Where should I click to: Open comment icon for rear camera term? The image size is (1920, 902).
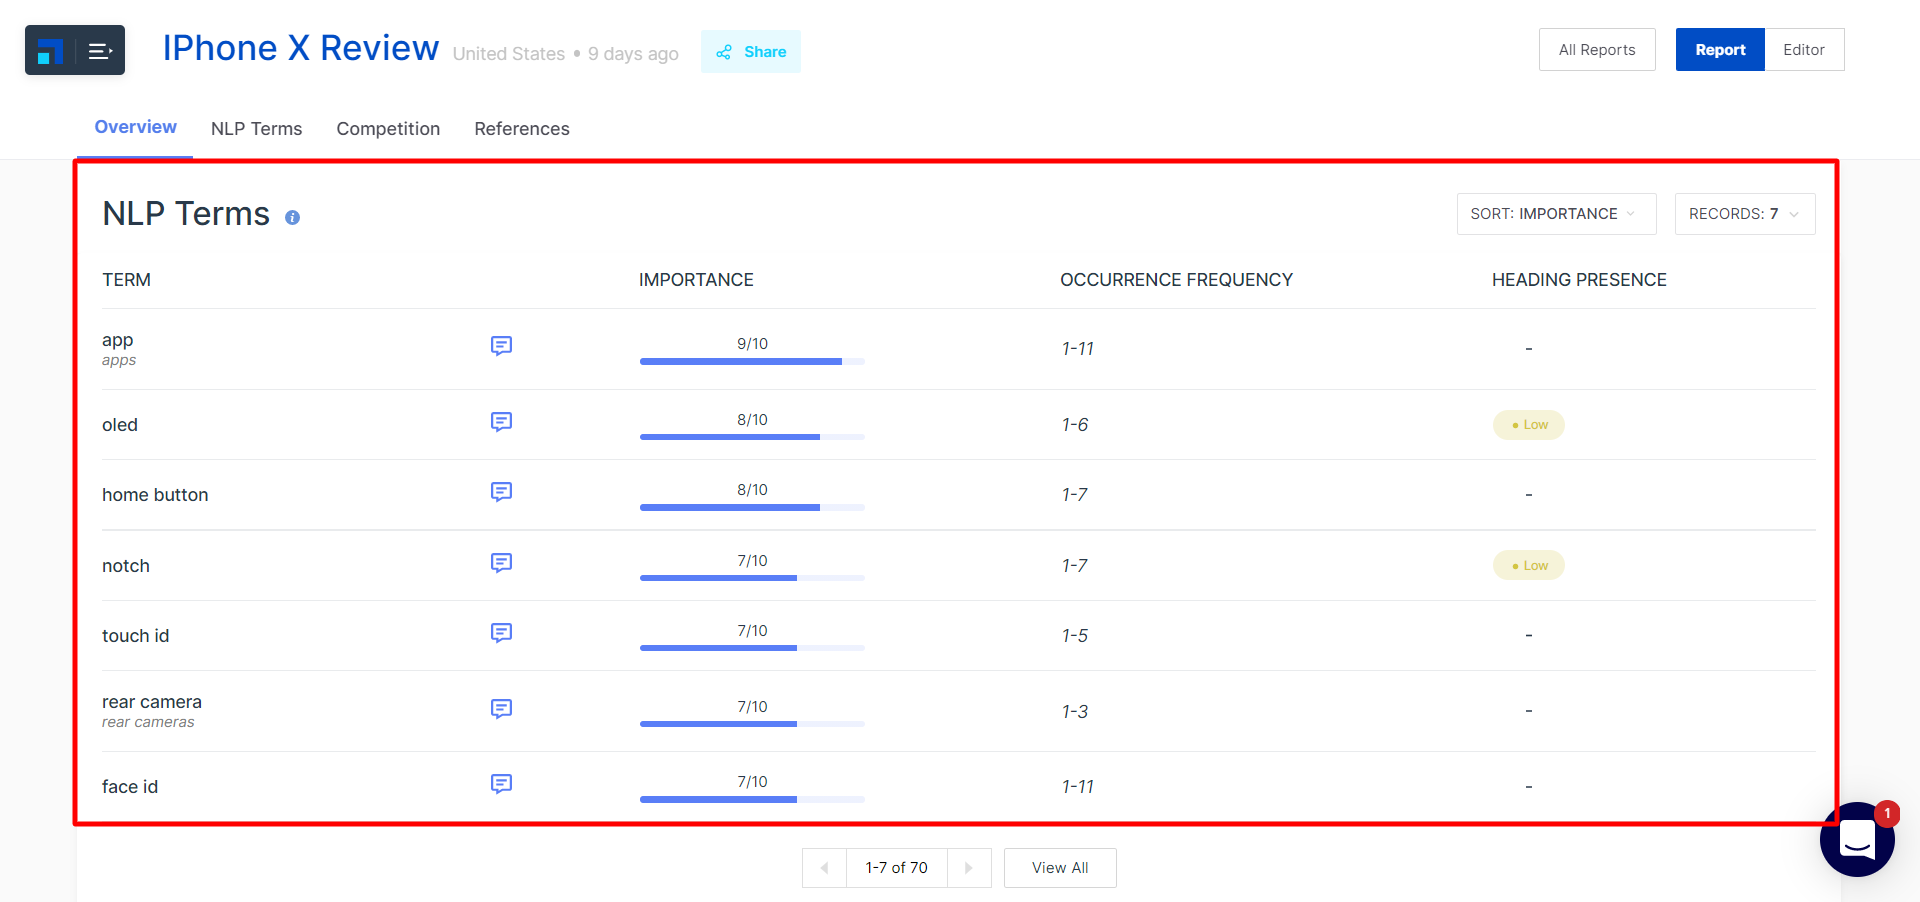(501, 709)
